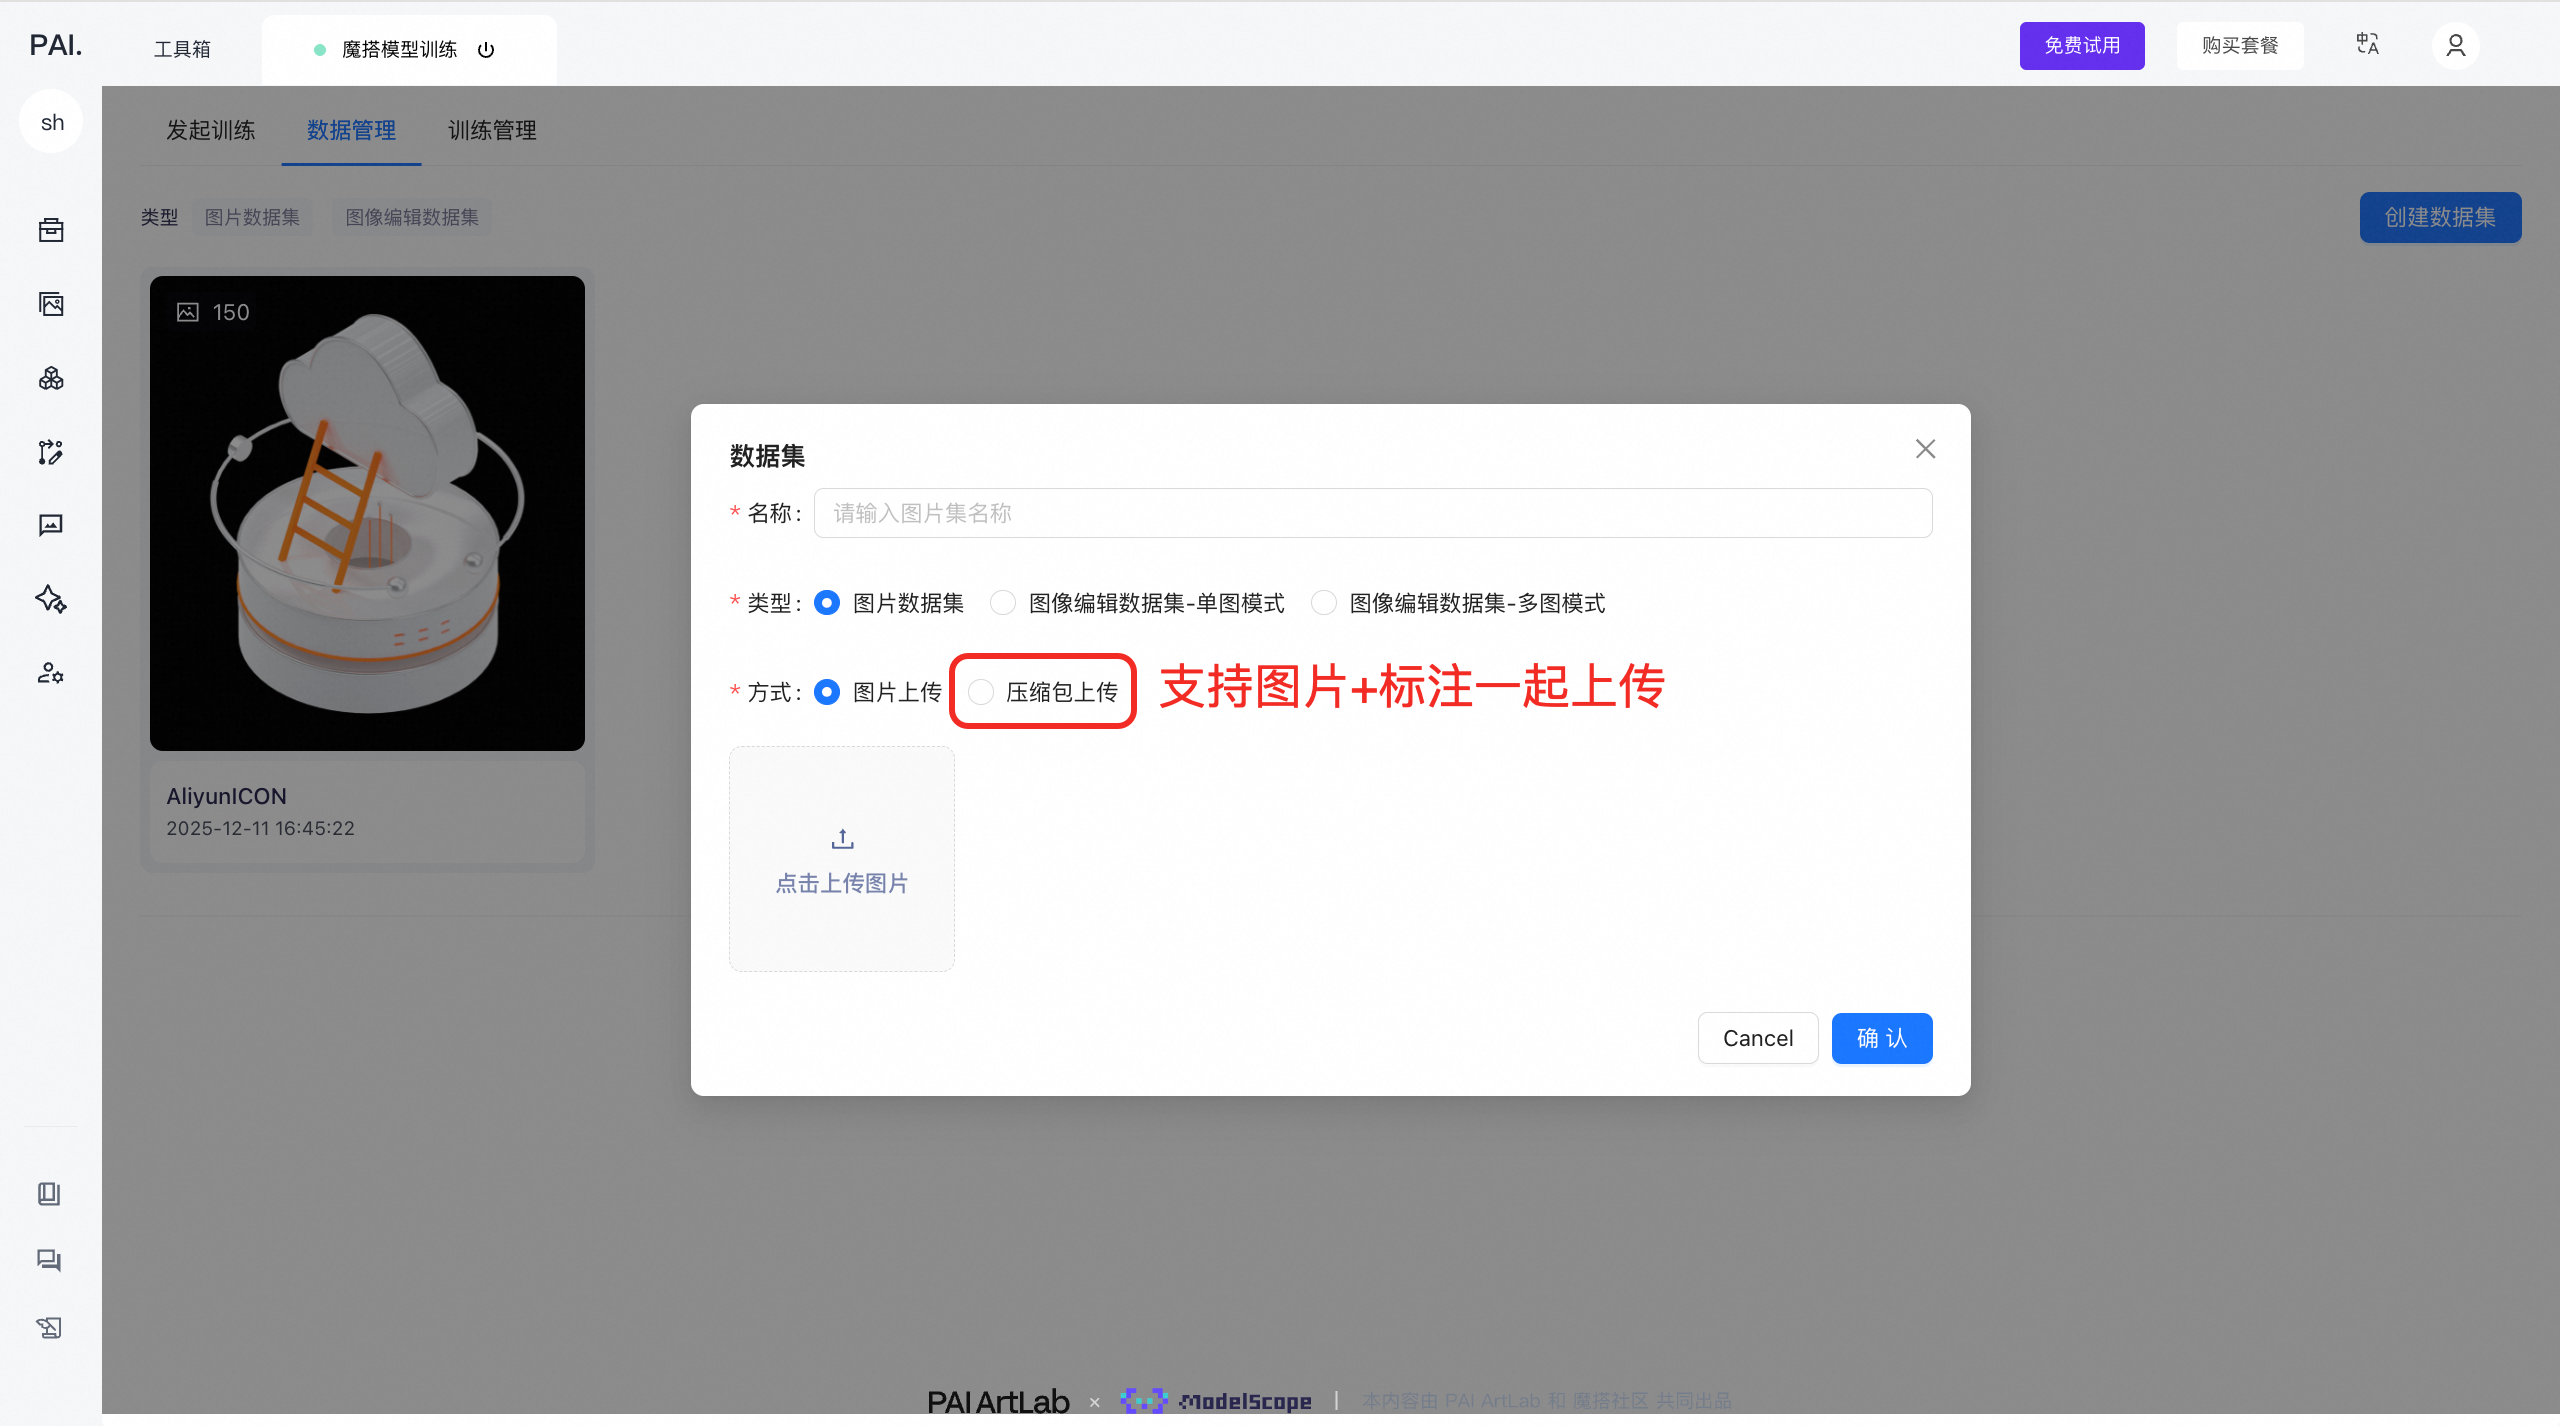Image resolution: width=2560 pixels, height=1426 pixels.
Task: Open the 发起训练 tab
Action: [x=210, y=130]
